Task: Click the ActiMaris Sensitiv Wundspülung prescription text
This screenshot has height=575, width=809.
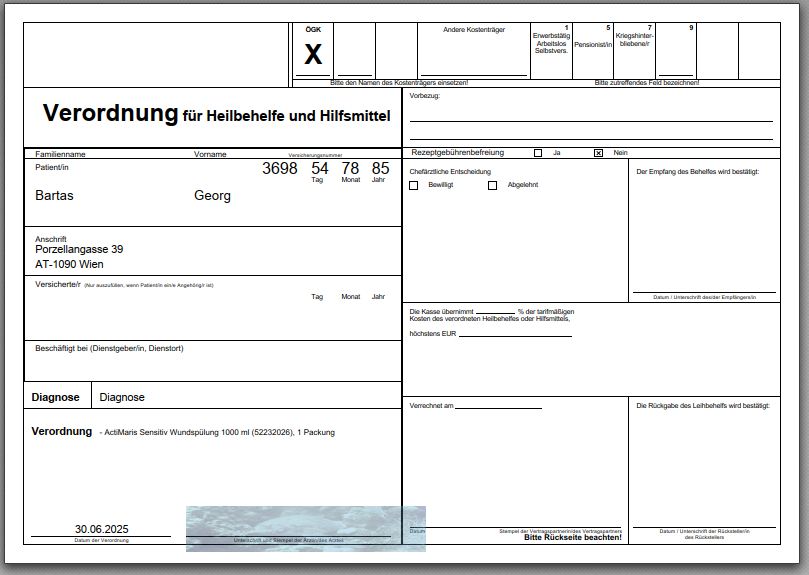Action: click(219, 433)
